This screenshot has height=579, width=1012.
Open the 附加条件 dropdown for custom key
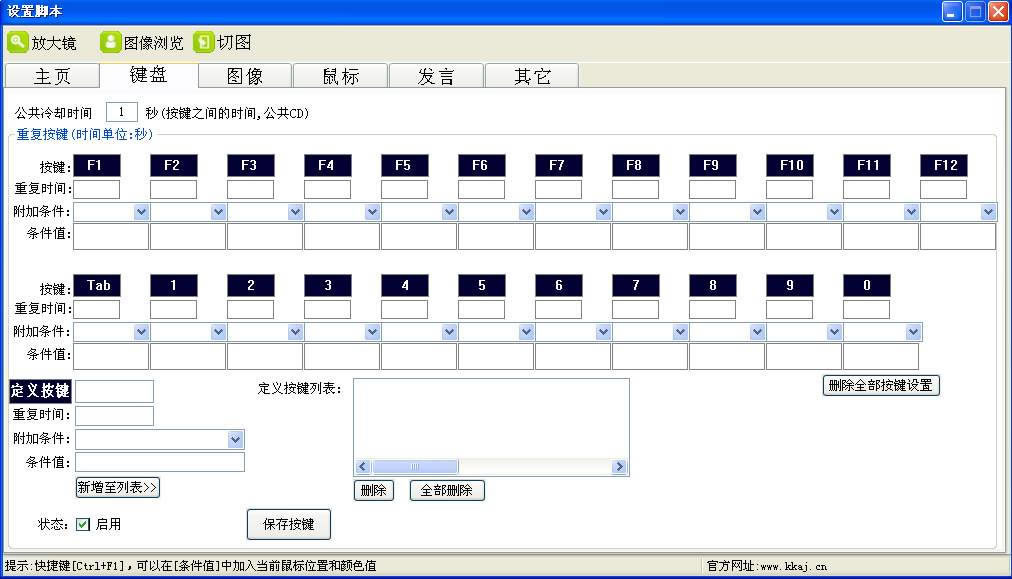[x=236, y=439]
